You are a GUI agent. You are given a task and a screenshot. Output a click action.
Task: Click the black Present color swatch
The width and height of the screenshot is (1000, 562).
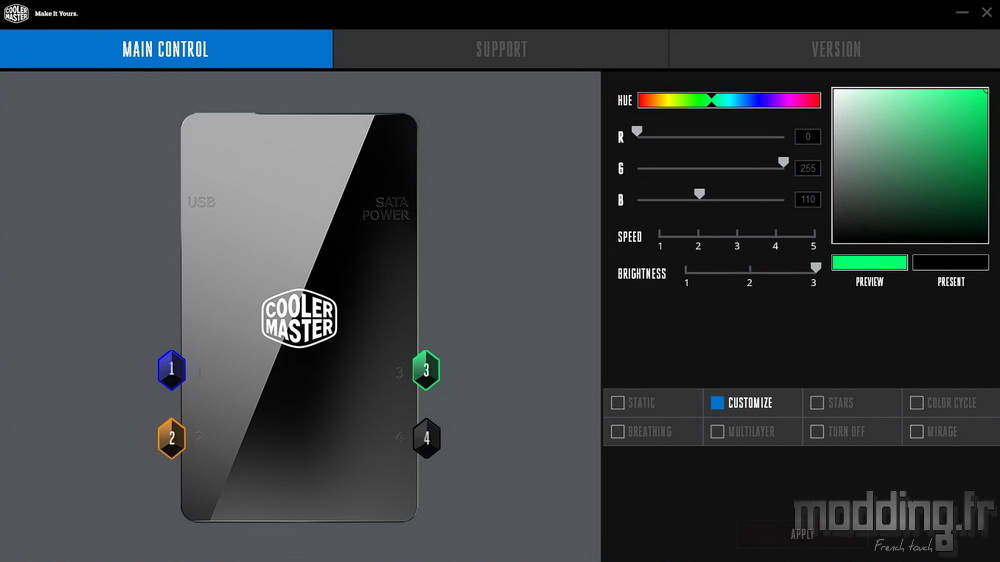[950, 262]
